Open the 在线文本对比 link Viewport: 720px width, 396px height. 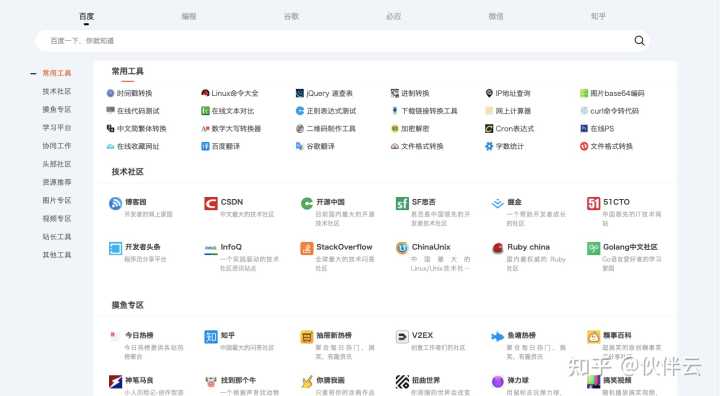[x=228, y=111]
